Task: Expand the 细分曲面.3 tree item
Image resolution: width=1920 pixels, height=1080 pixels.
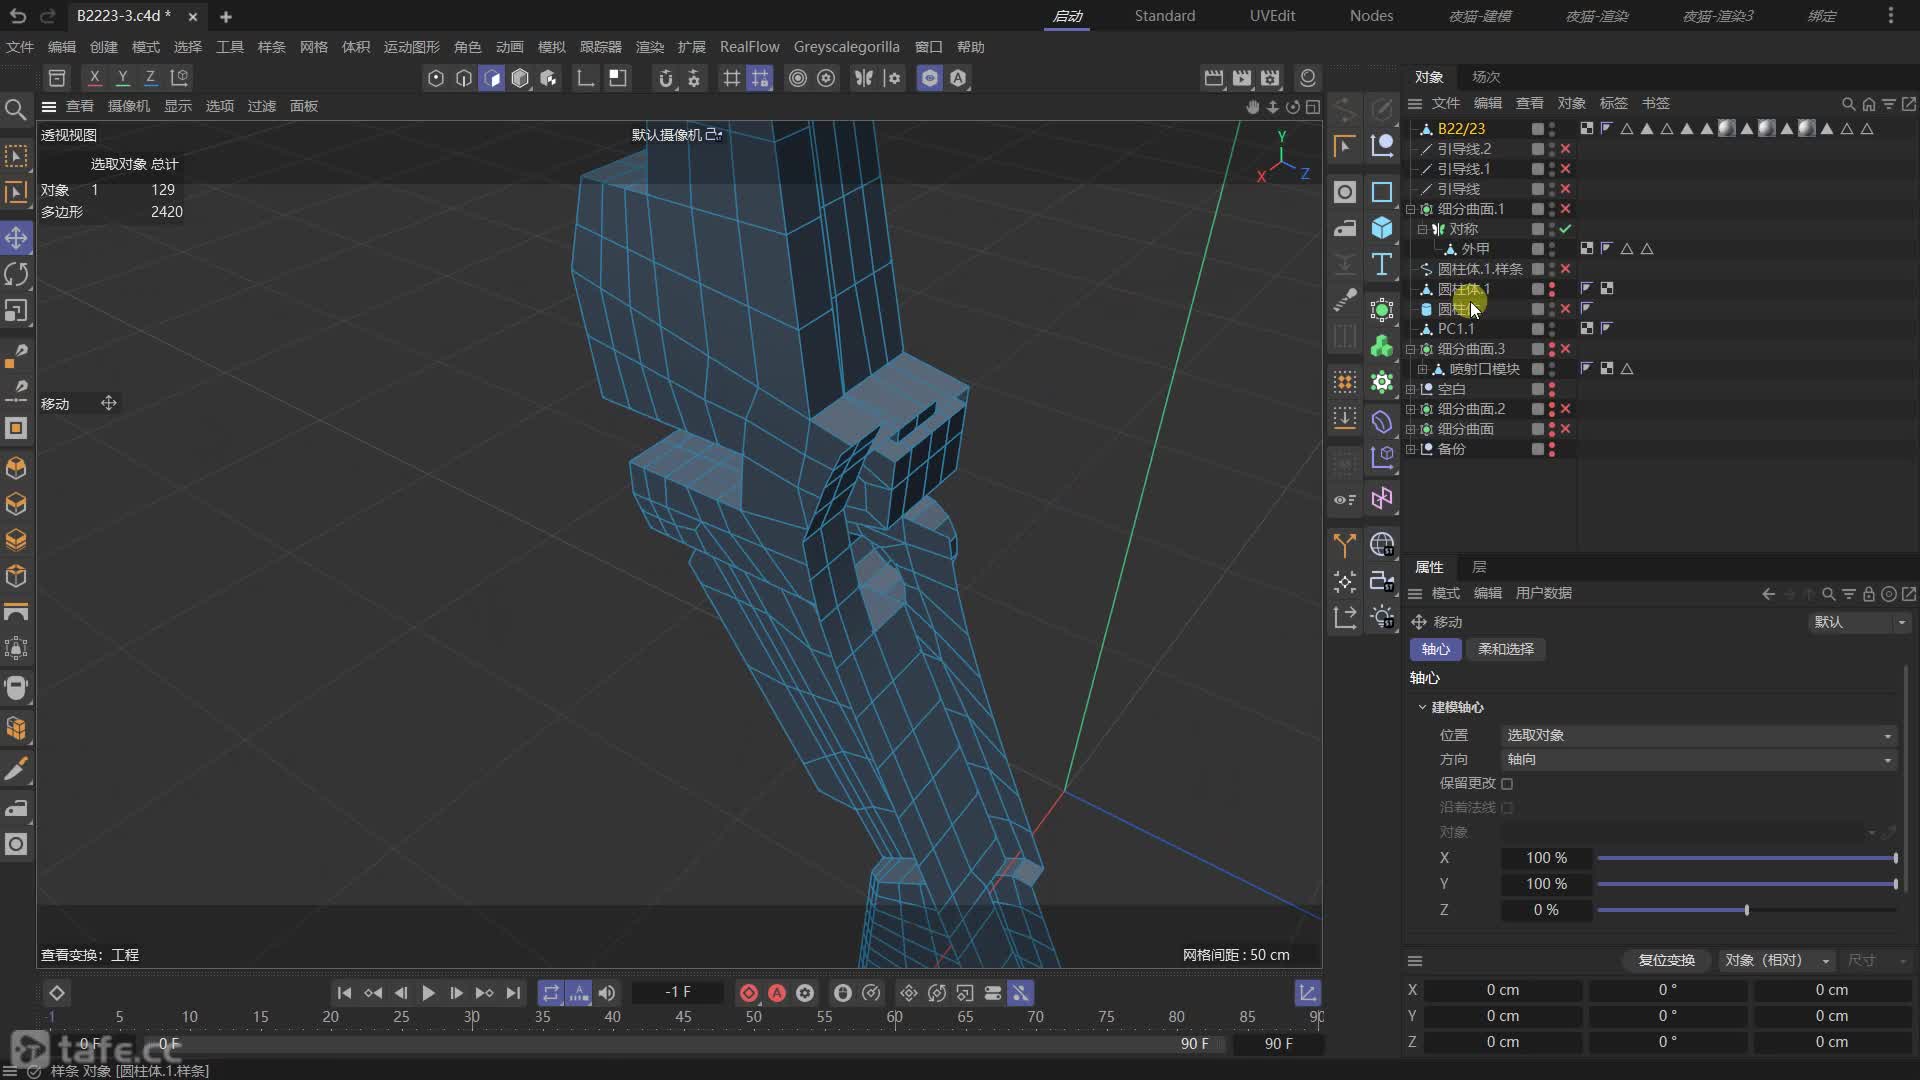Action: [x=1411, y=349]
